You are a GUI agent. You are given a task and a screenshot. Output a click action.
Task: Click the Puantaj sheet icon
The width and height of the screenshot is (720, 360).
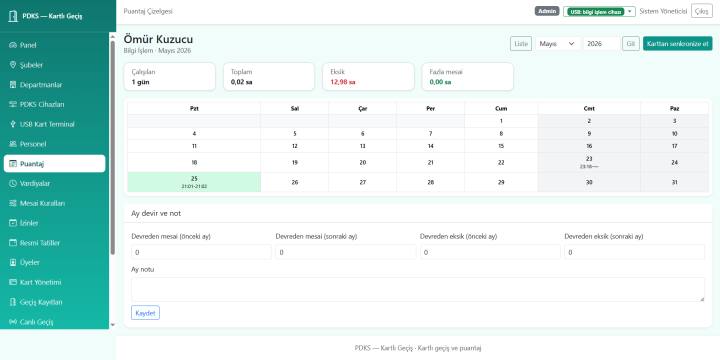tap(13, 164)
